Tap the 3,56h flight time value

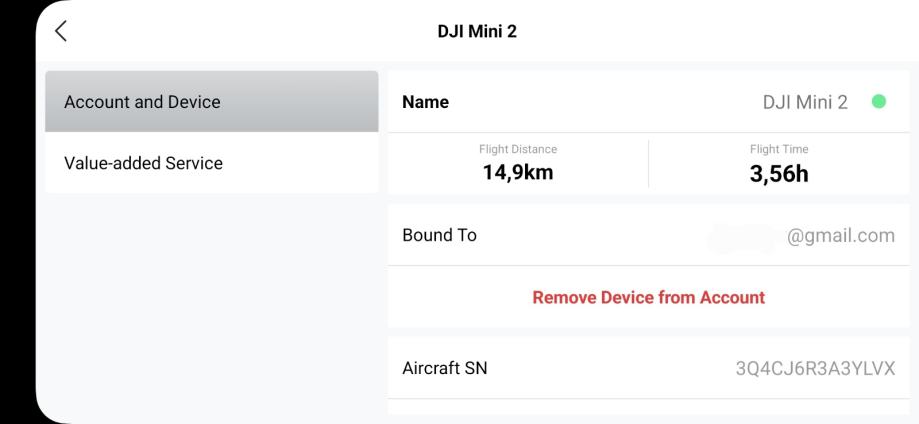pos(779,174)
